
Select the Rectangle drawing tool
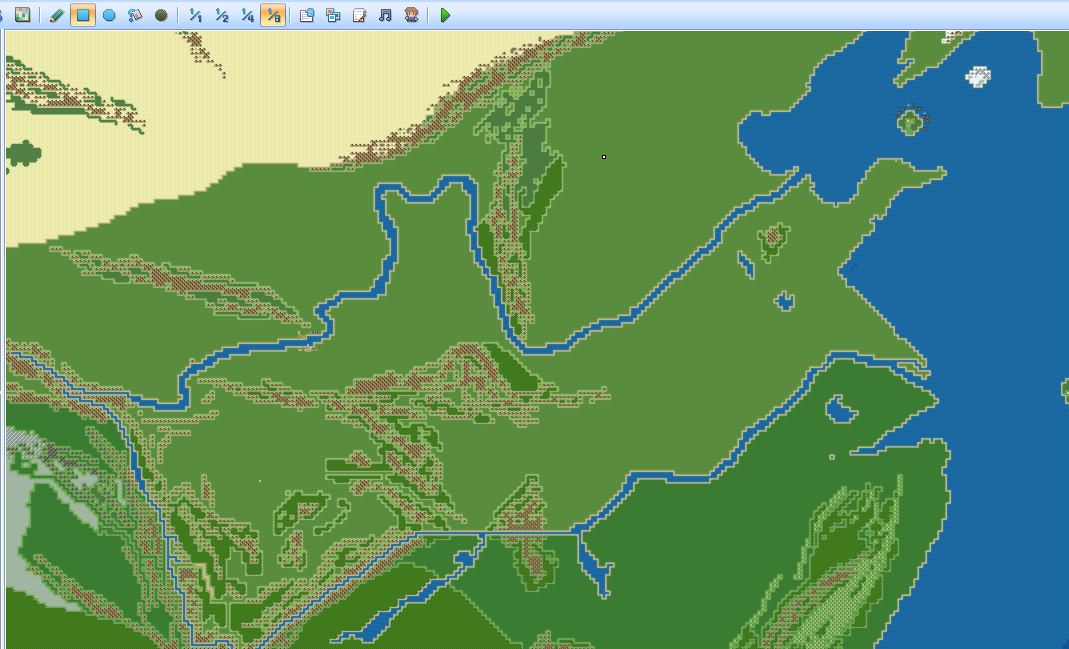(83, 15)
